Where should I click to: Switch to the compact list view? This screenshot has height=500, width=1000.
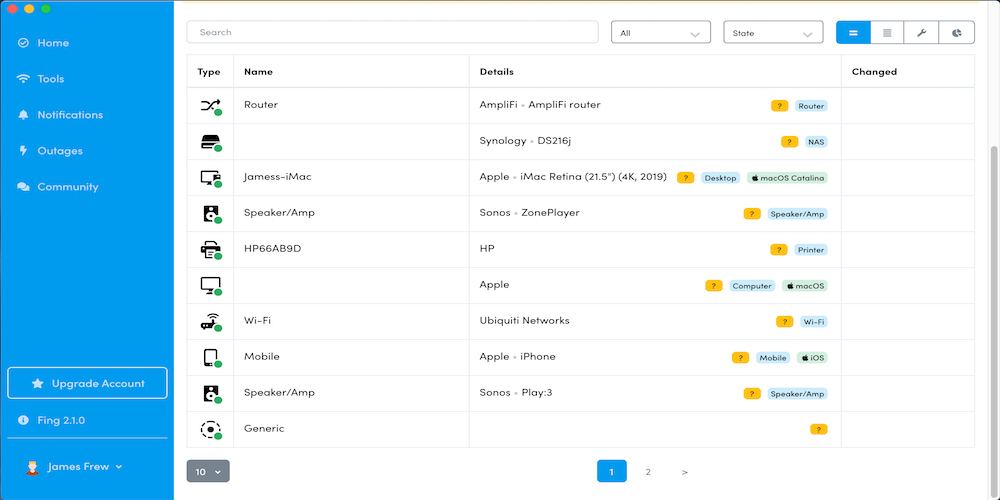[853, 33]
